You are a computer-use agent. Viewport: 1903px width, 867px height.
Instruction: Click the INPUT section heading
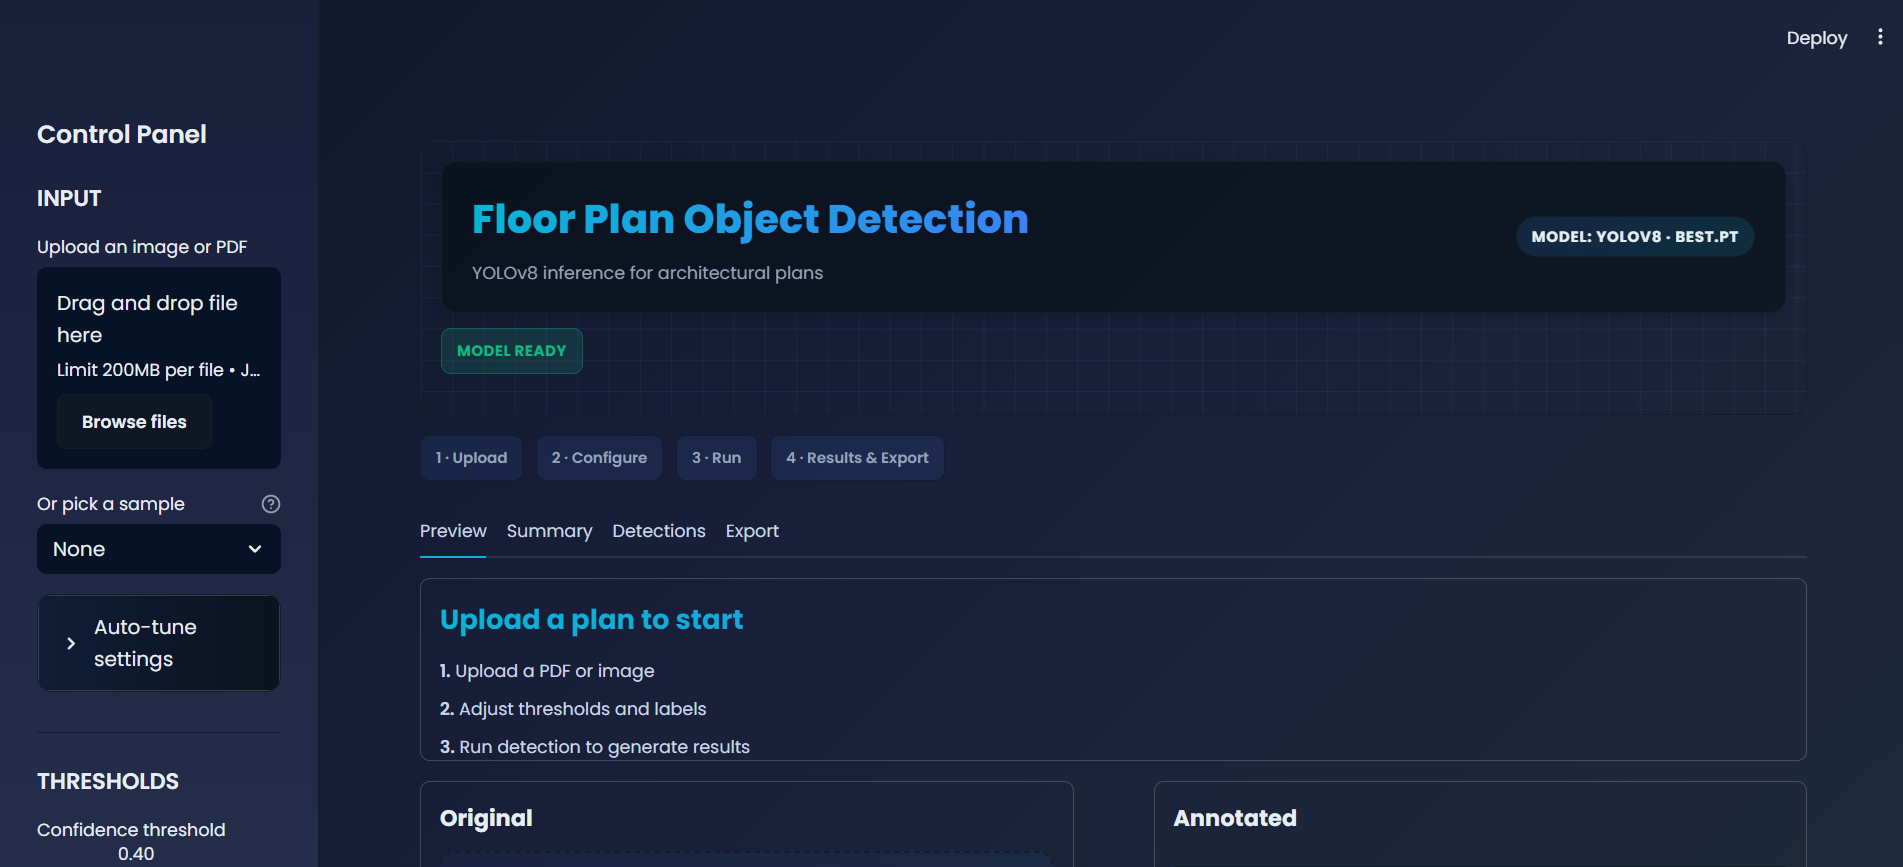(69, 198)
